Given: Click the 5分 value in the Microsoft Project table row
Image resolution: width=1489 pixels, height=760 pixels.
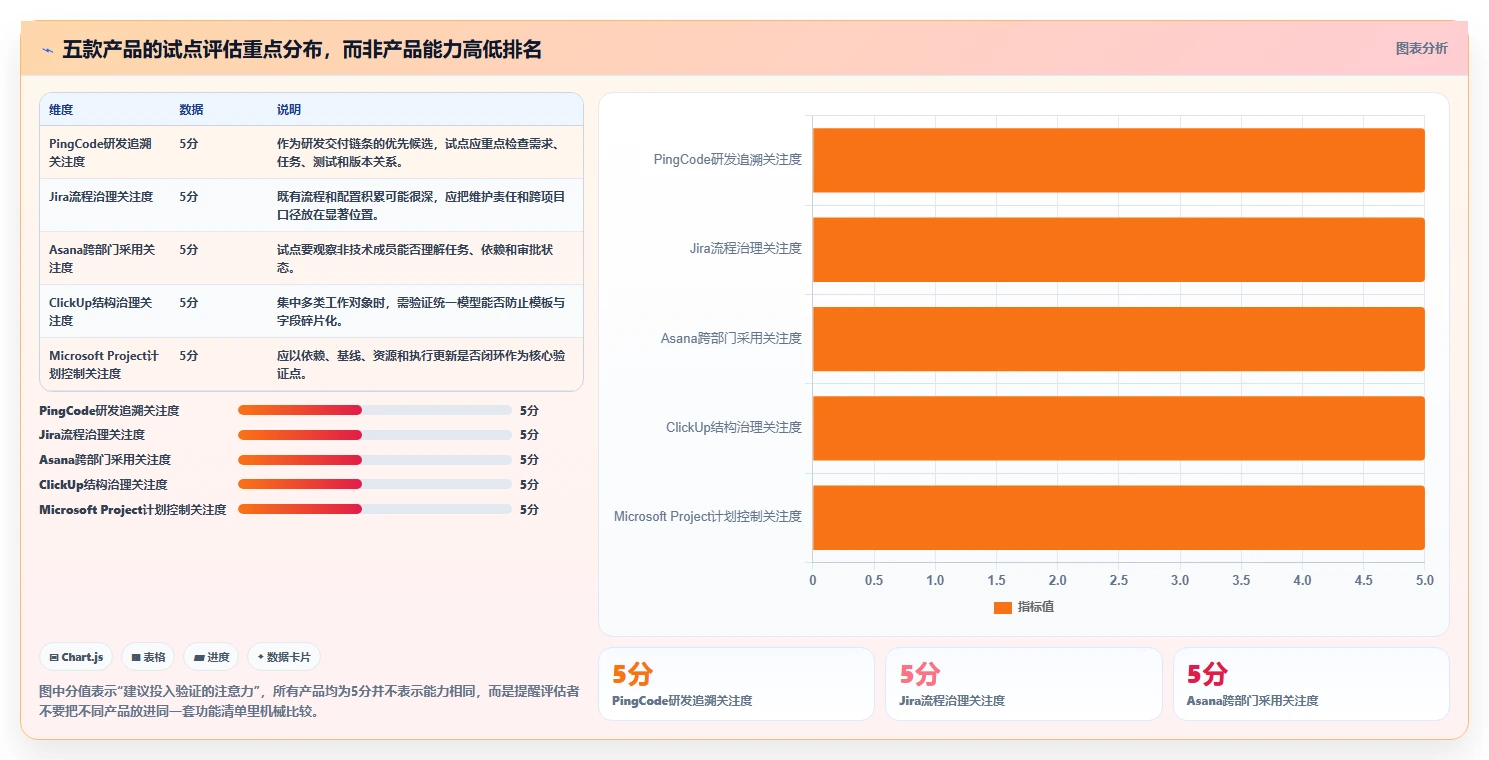Looking at the screenshot, I should coord(189,356).
